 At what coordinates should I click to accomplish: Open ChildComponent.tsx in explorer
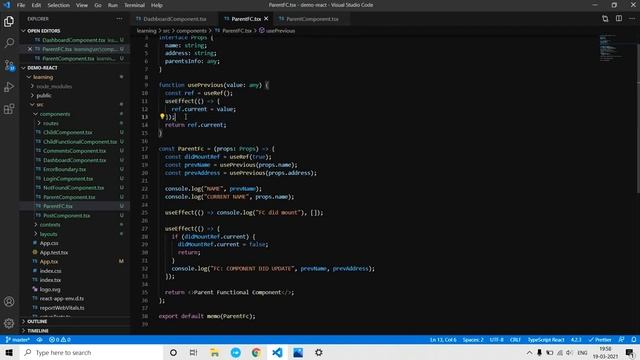[68, 132]
